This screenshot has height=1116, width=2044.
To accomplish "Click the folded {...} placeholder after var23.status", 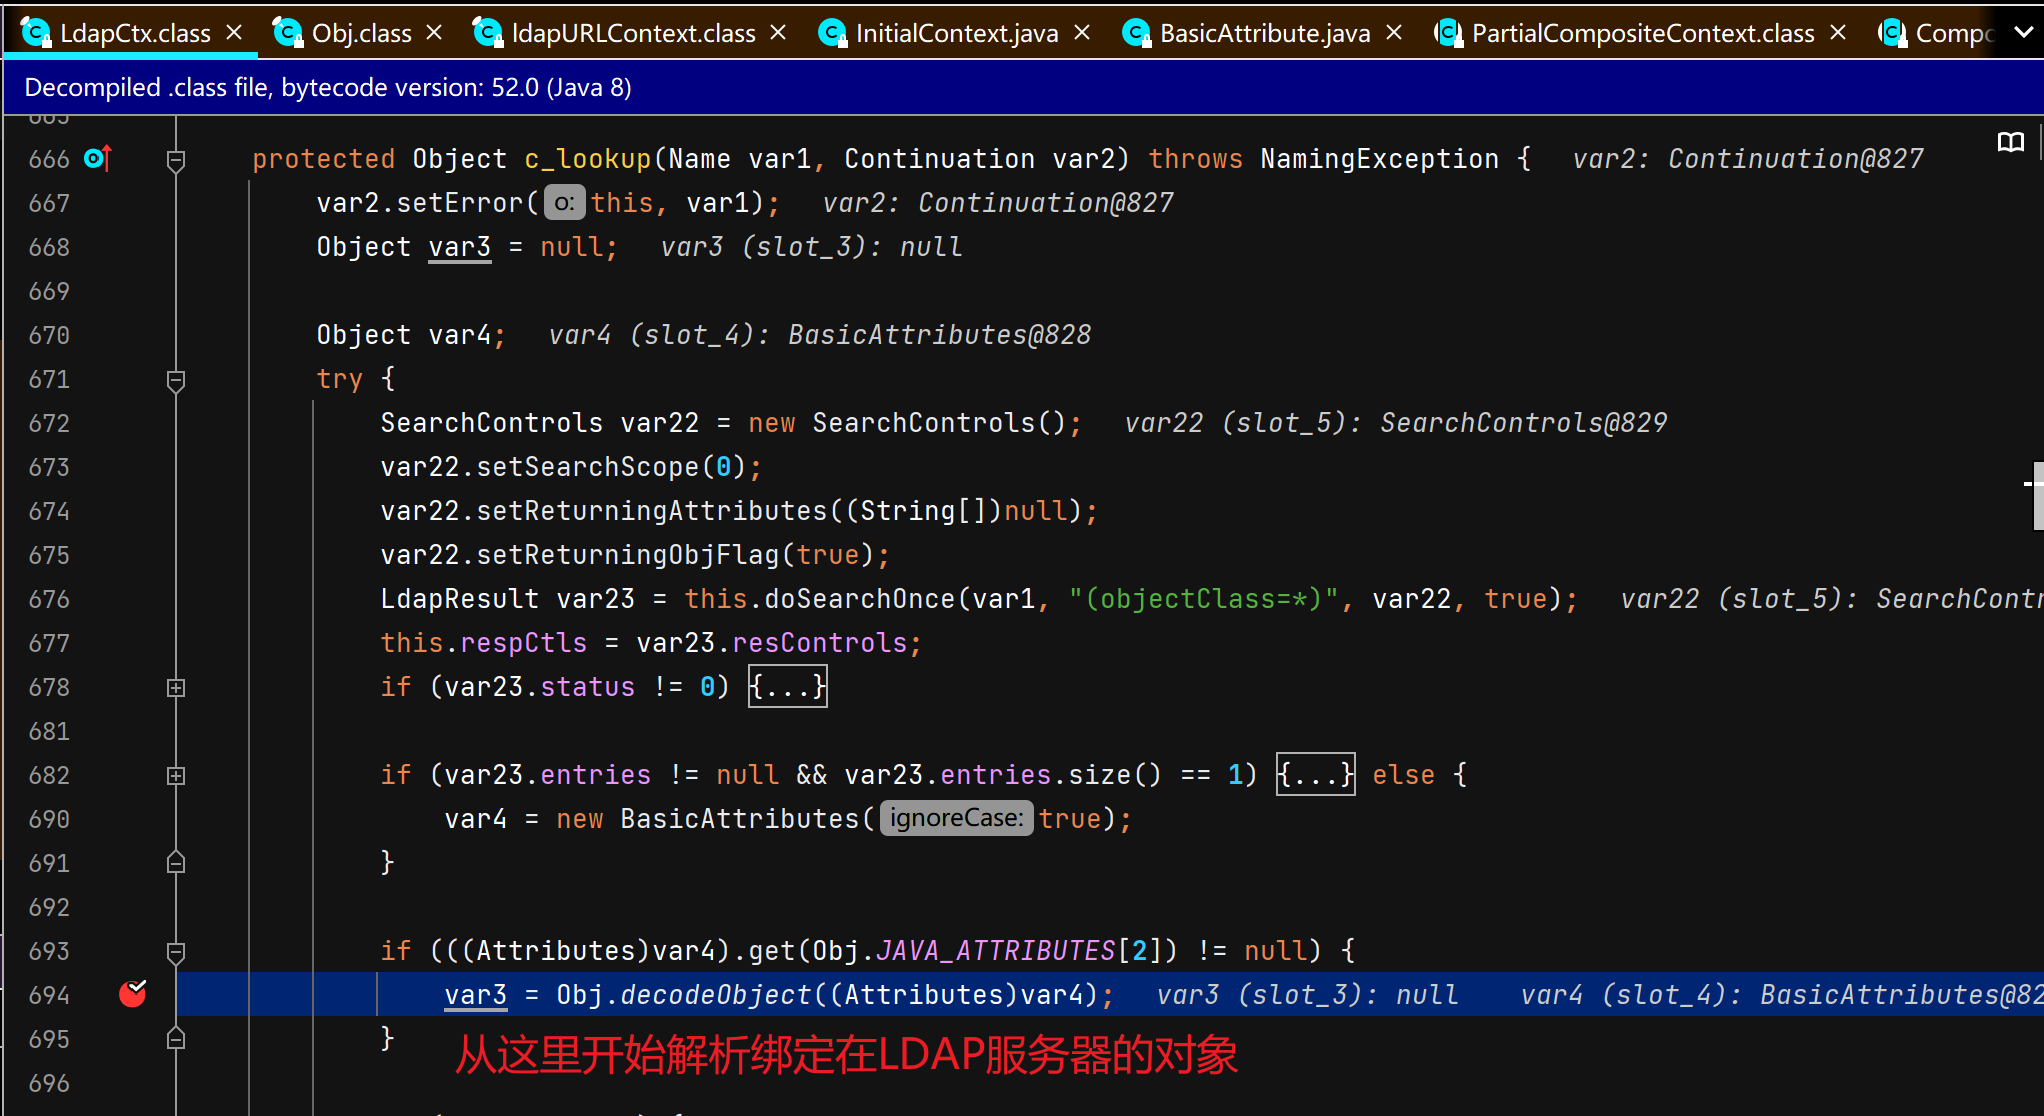I will pos(788,687).
